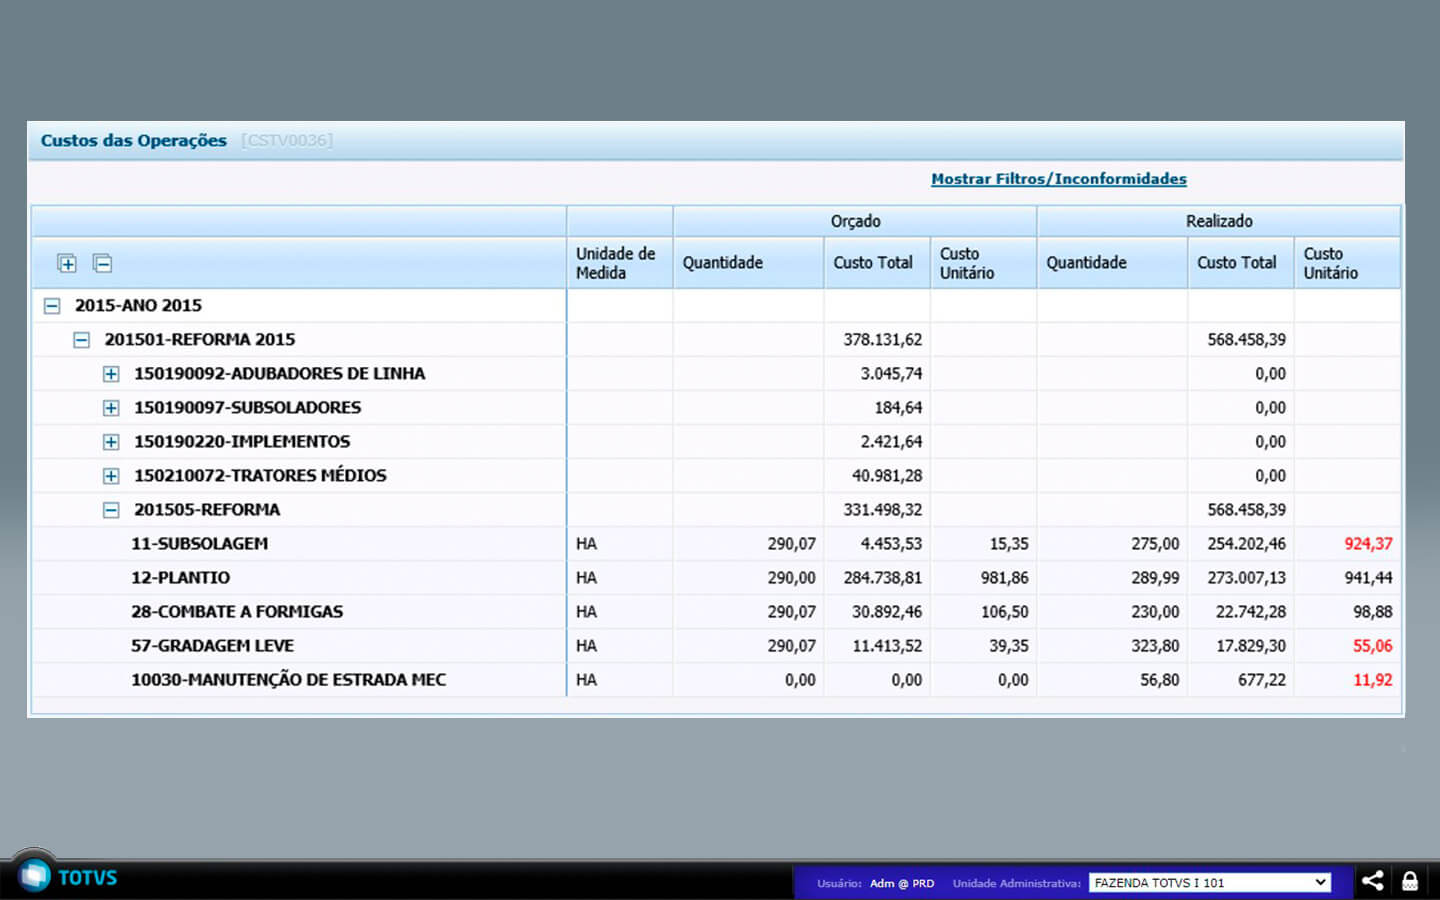Click the Unidade de Medida column header
Image resolution: width=1440 pixels, height=900 pixels.
coord(616,263)
